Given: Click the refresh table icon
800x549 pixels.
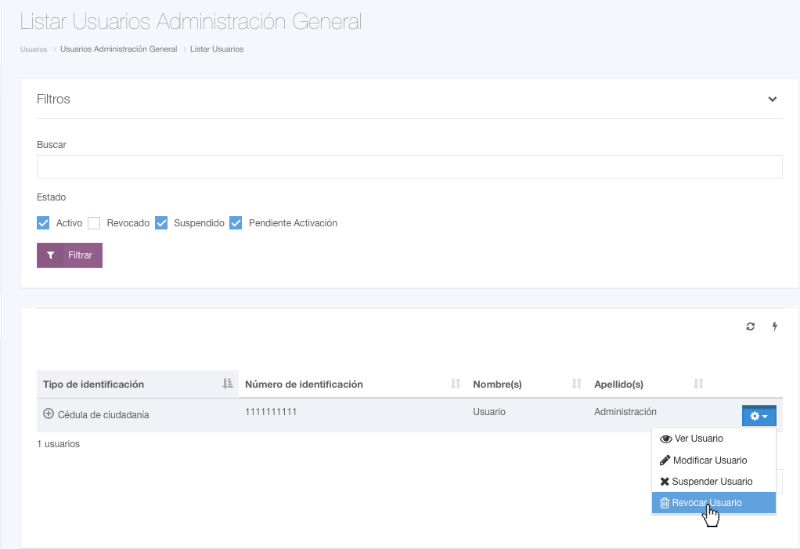Looking at the screenshot, I should [x=751, y=327].
